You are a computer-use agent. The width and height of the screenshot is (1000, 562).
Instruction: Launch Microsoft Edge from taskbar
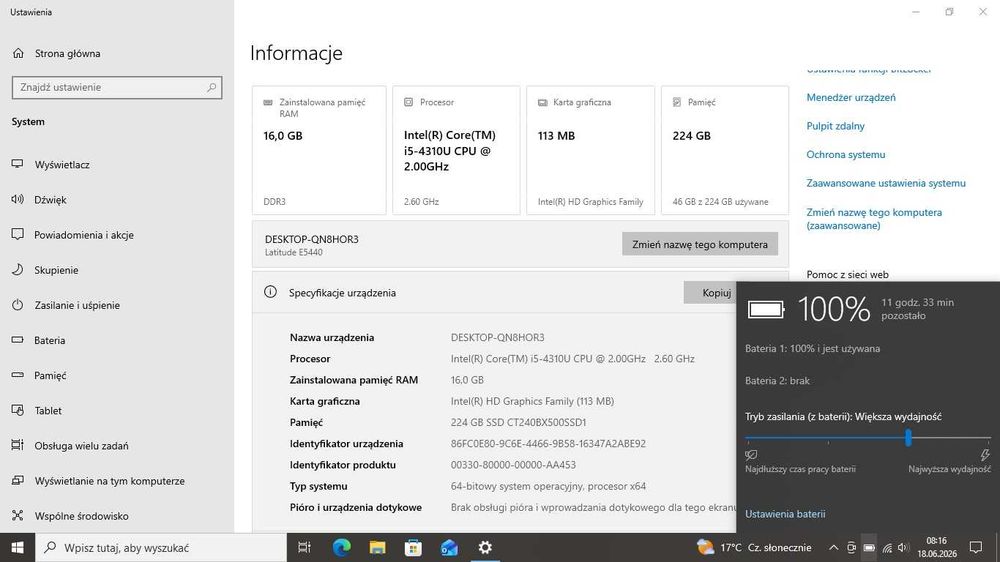[342, 547]
